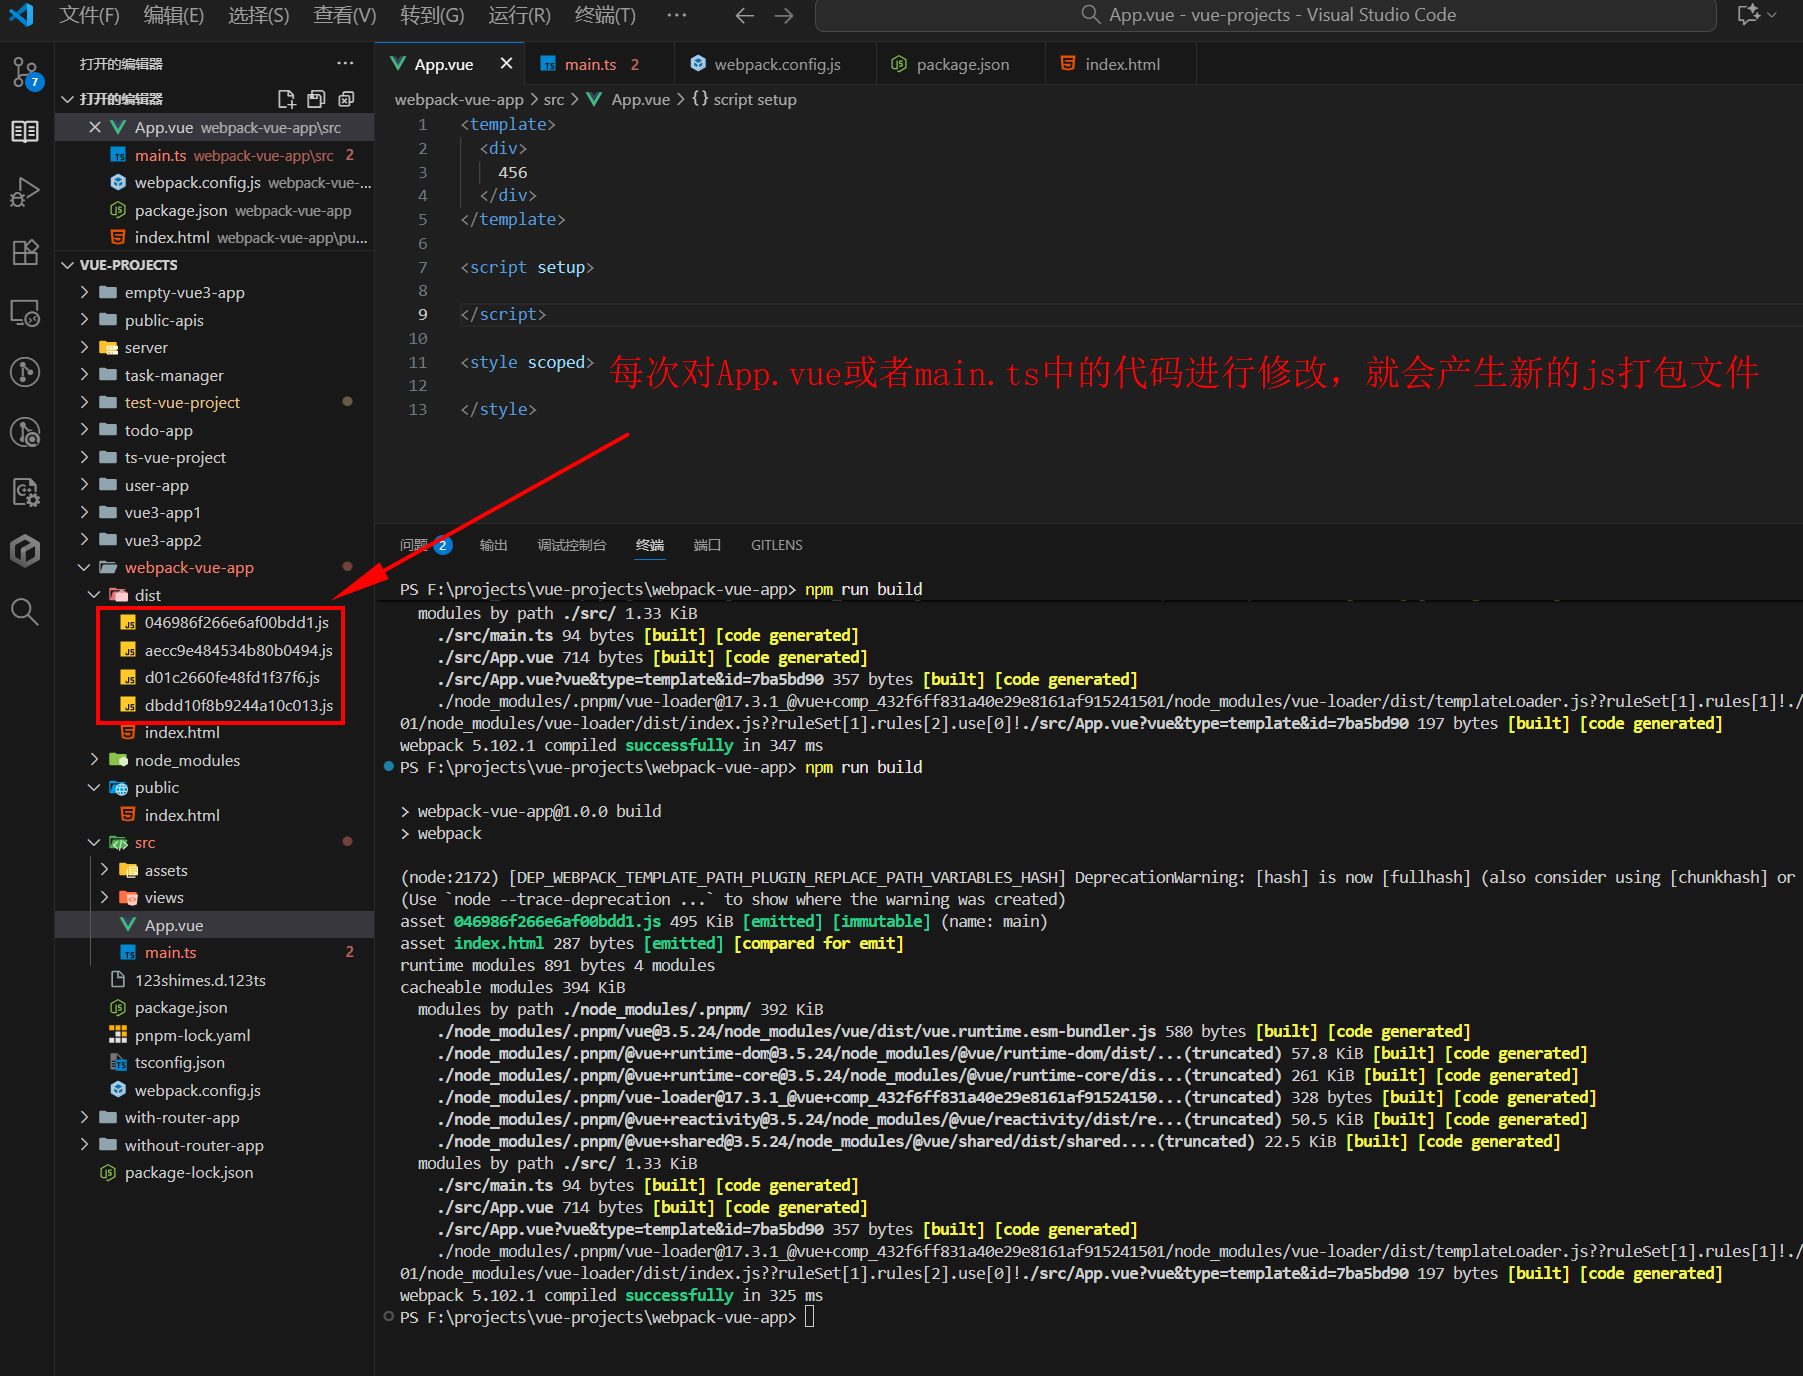The height and width of the screenshot is (1376, 1803).
Task: Open pnpm-lock.yaml in explorer
Action: [x=192, y=1035]
